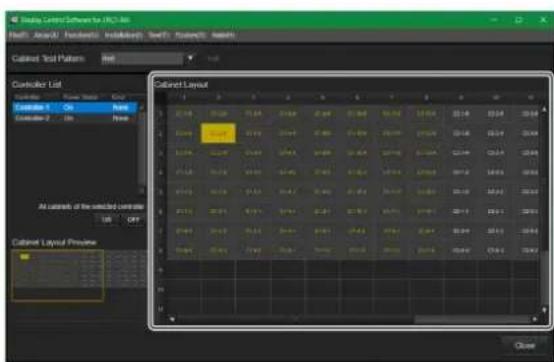This screenshot has width=554, height=362.
Task: Click the Controller List vertical scrollbar
Action: click(x=141, y=148)
